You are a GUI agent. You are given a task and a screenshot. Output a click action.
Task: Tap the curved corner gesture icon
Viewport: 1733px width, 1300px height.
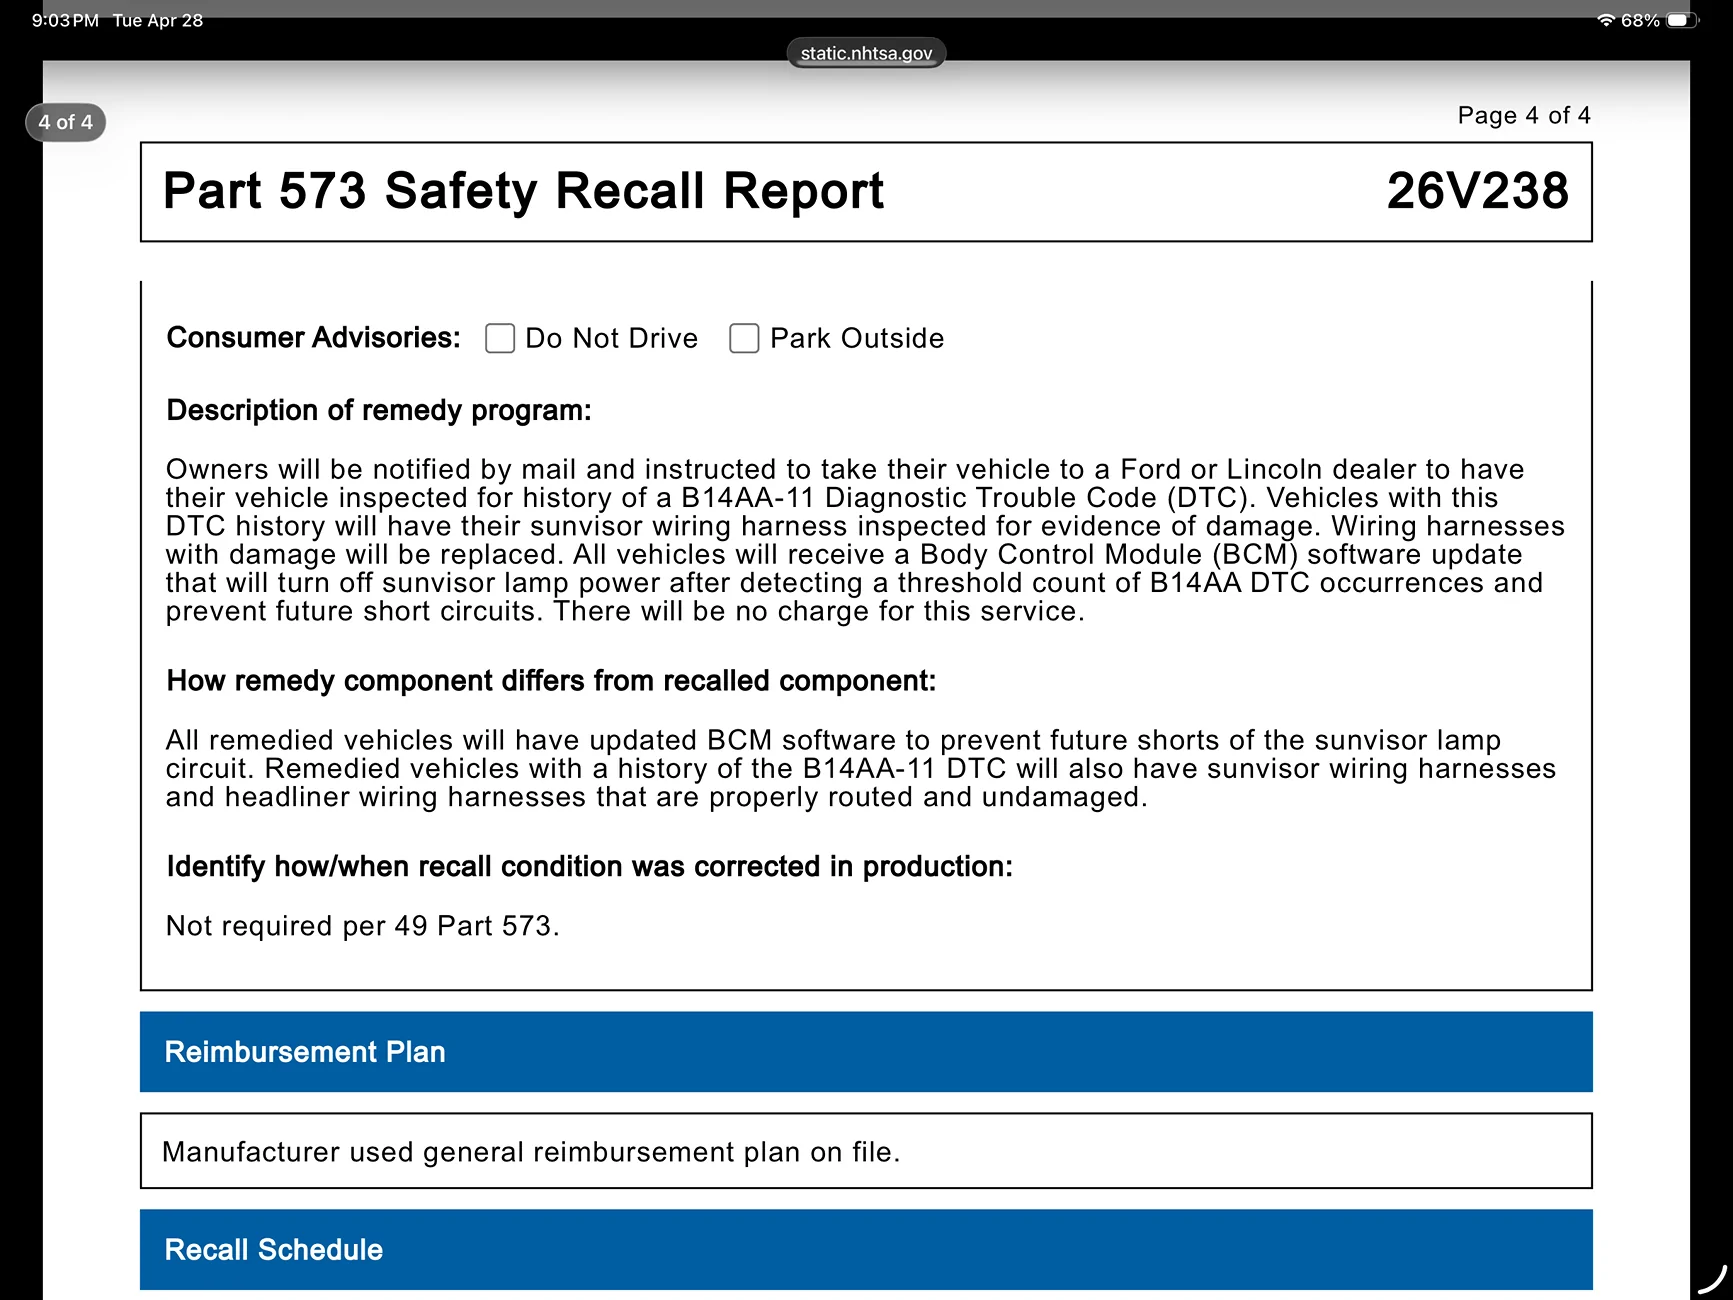click(1713, 1280)
